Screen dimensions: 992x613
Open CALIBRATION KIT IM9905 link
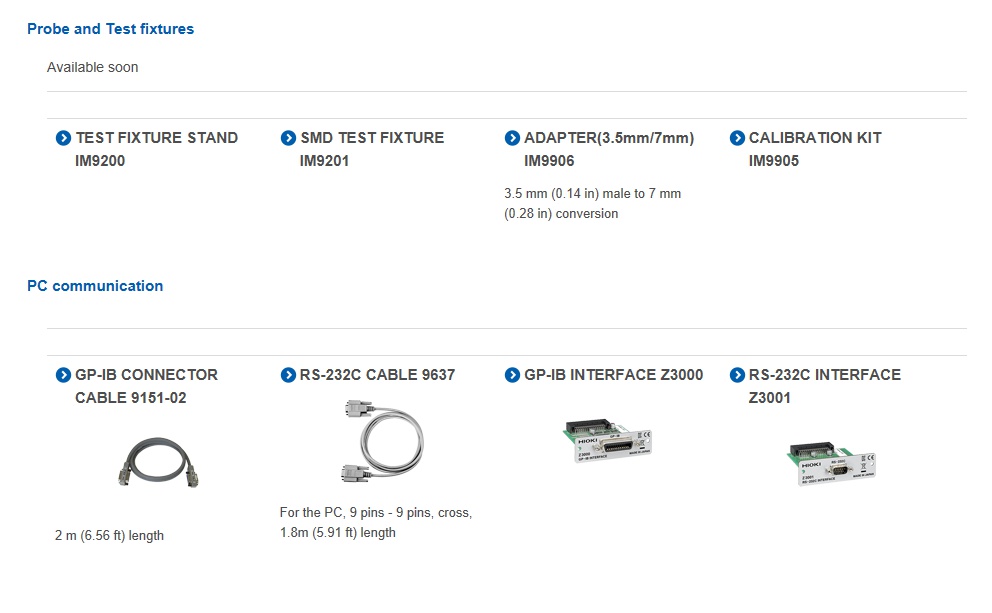pyautogui.click(x=815, y=149)
